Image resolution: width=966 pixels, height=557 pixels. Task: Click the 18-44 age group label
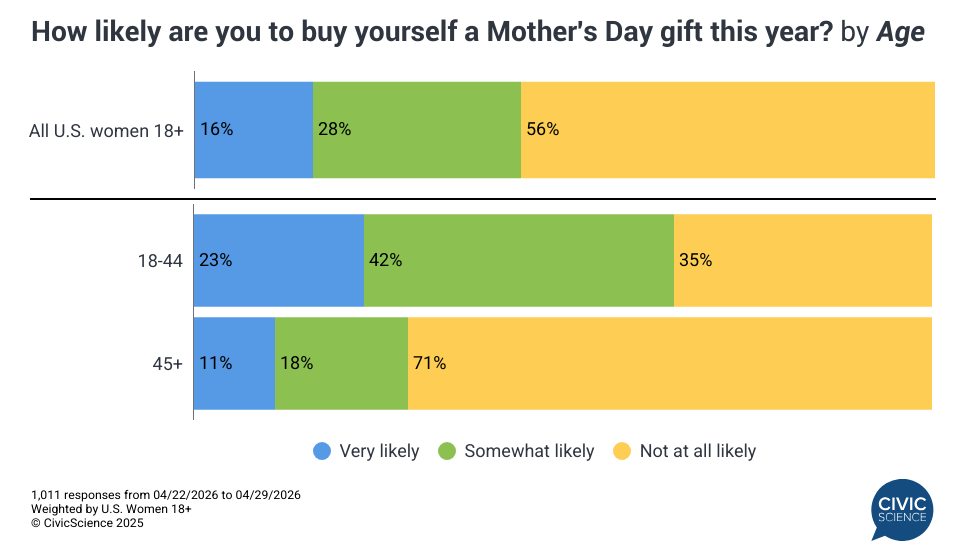point(160,260)
